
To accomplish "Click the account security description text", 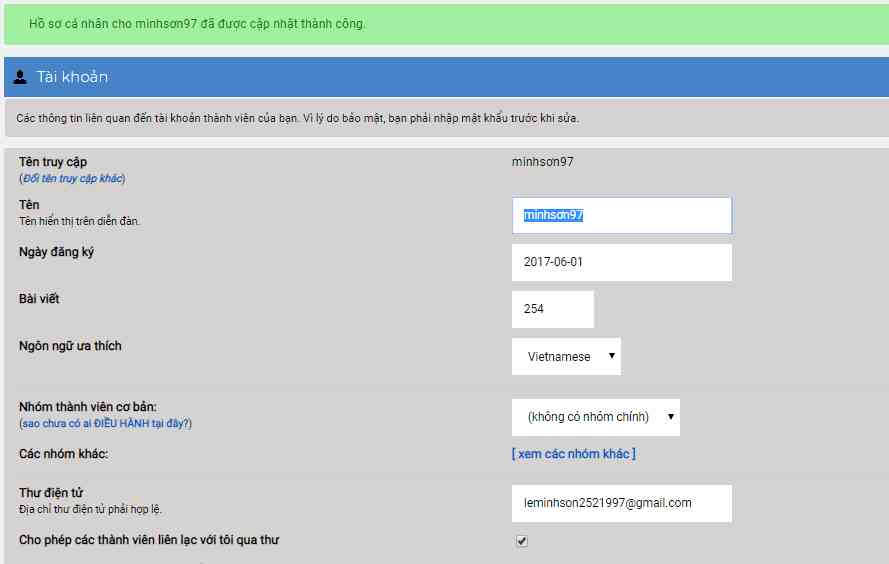I will (x=297, y=118).
